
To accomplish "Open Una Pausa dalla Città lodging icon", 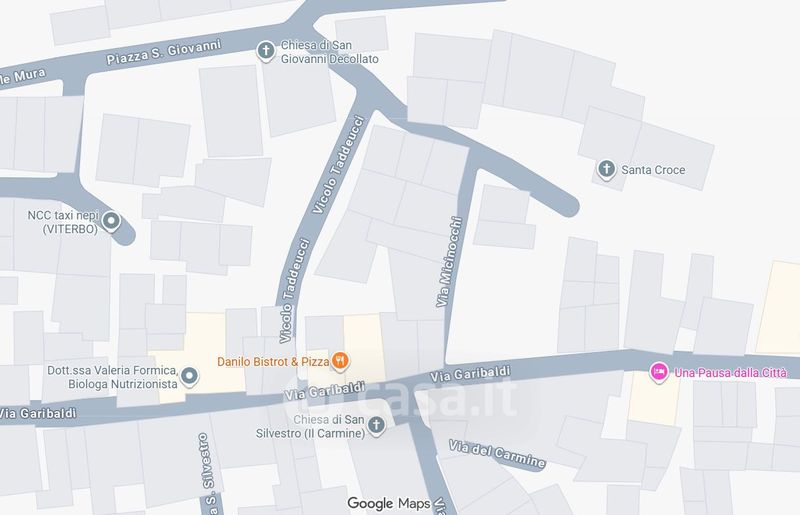I will 659,372.
